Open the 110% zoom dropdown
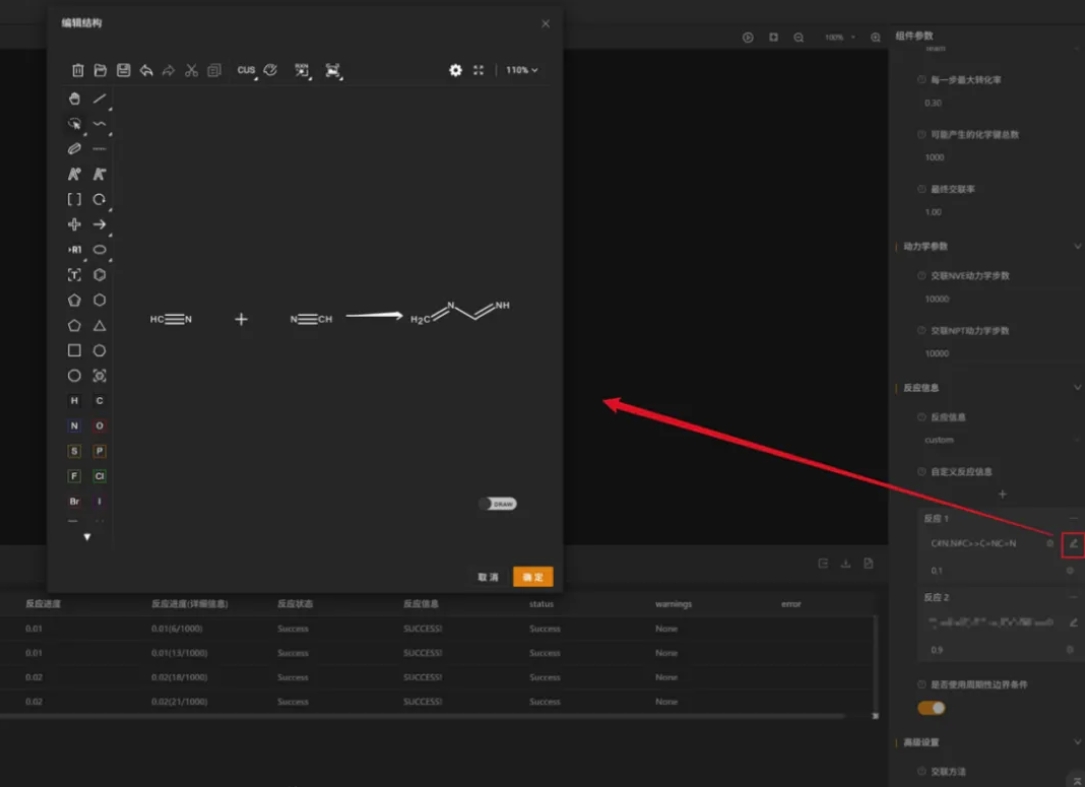Screen dimensions: 1085x787 [521, 70]
